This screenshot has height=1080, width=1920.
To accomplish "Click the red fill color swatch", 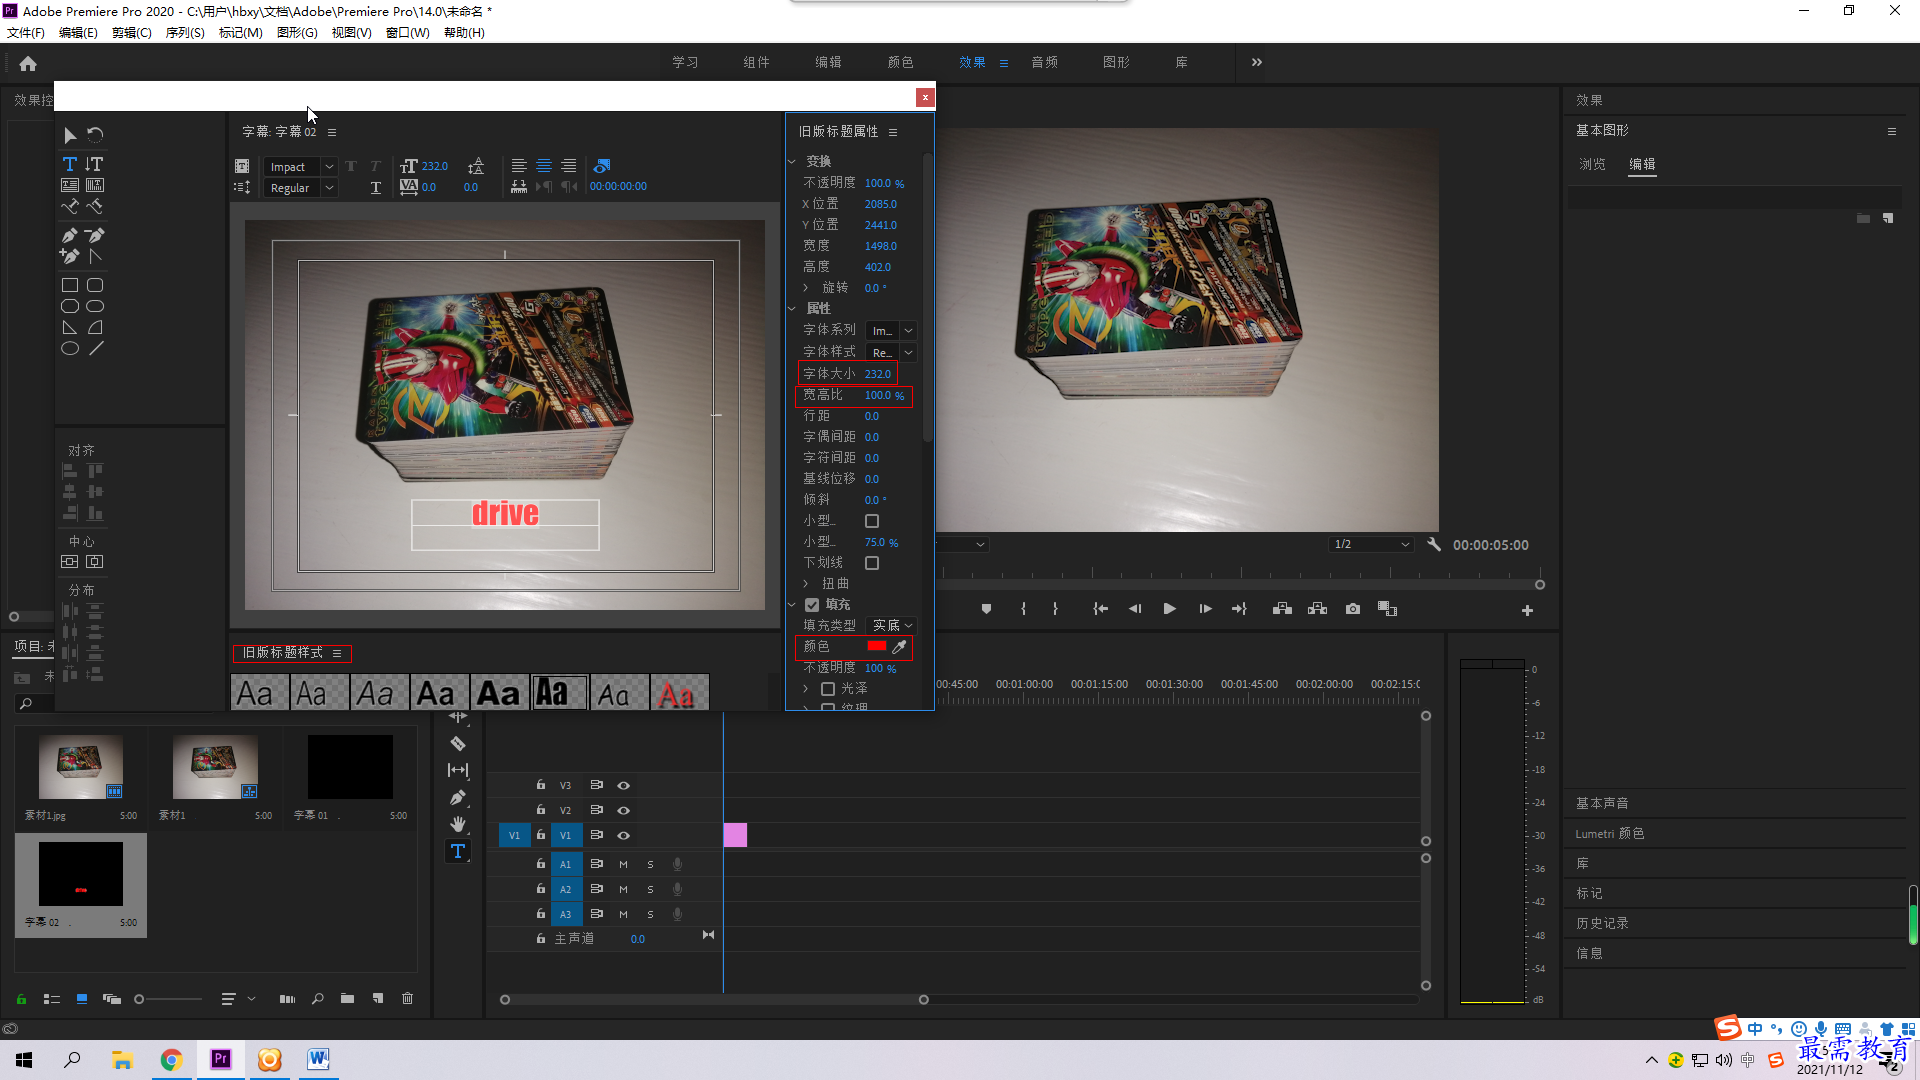I will click(x=877, y=647).
